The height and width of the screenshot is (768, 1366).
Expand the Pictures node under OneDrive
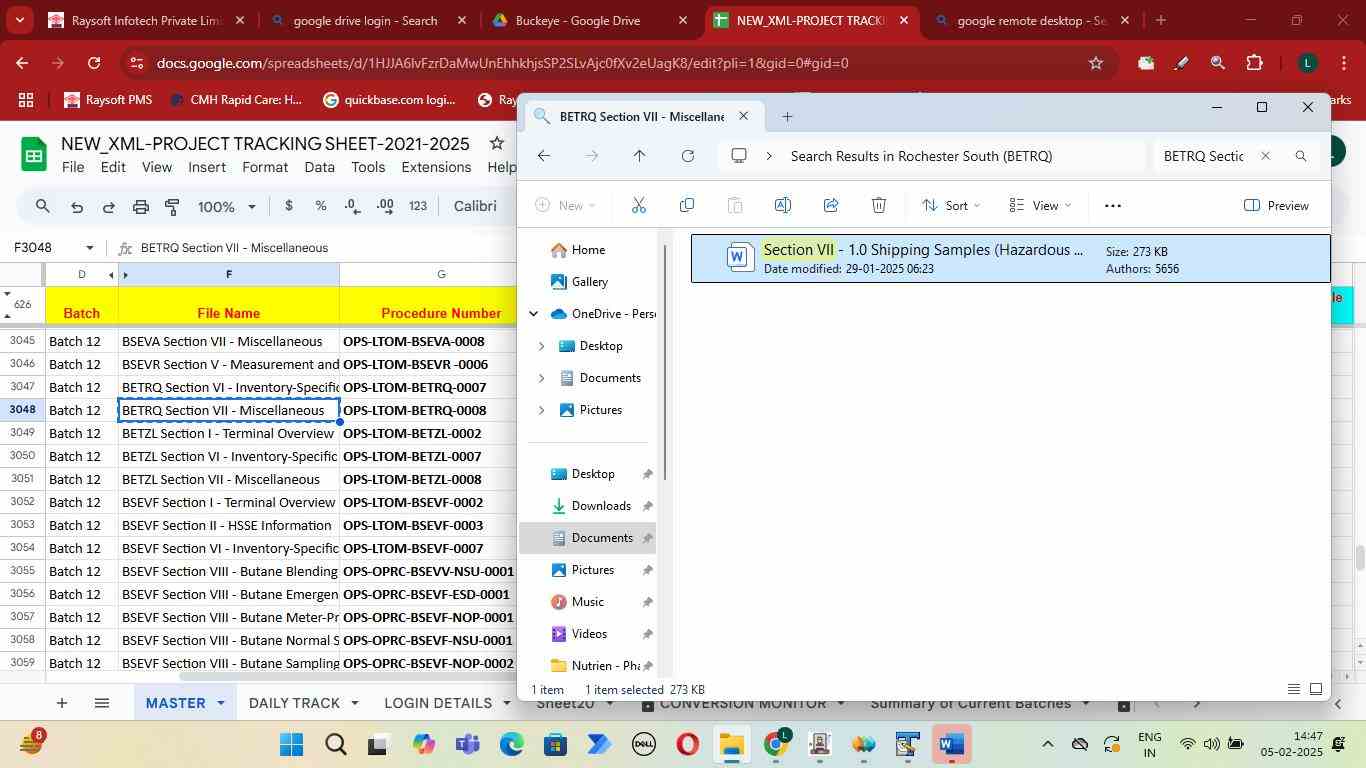tap(541, 410)
